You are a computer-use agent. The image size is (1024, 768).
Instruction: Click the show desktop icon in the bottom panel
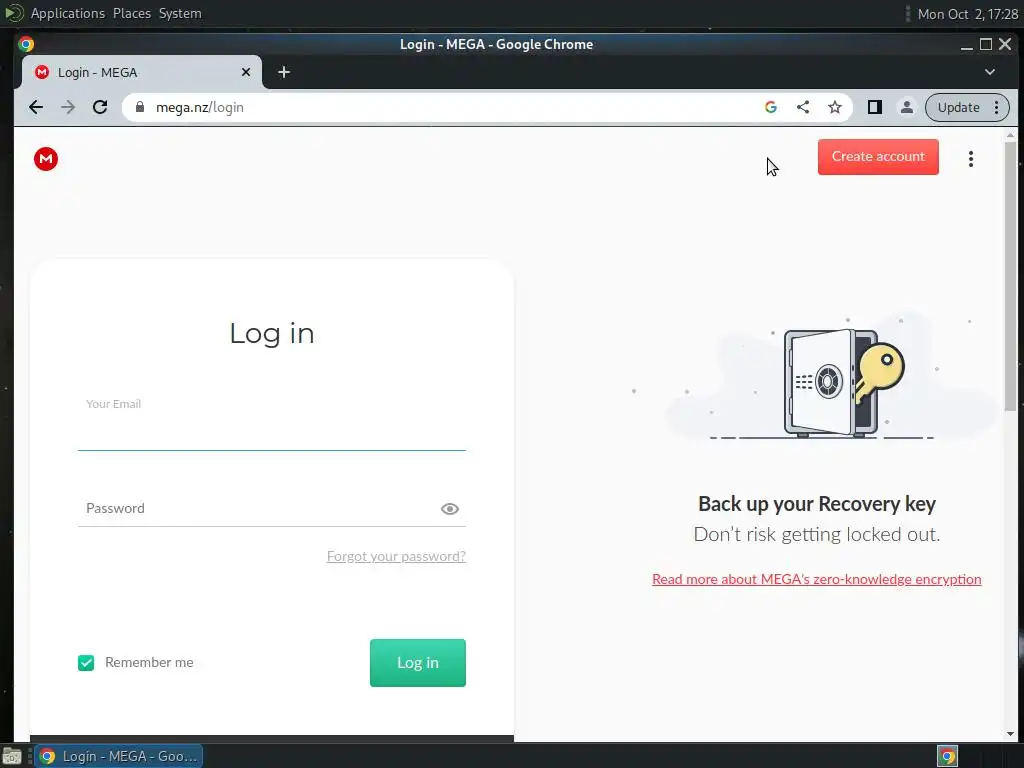(12, 756)
